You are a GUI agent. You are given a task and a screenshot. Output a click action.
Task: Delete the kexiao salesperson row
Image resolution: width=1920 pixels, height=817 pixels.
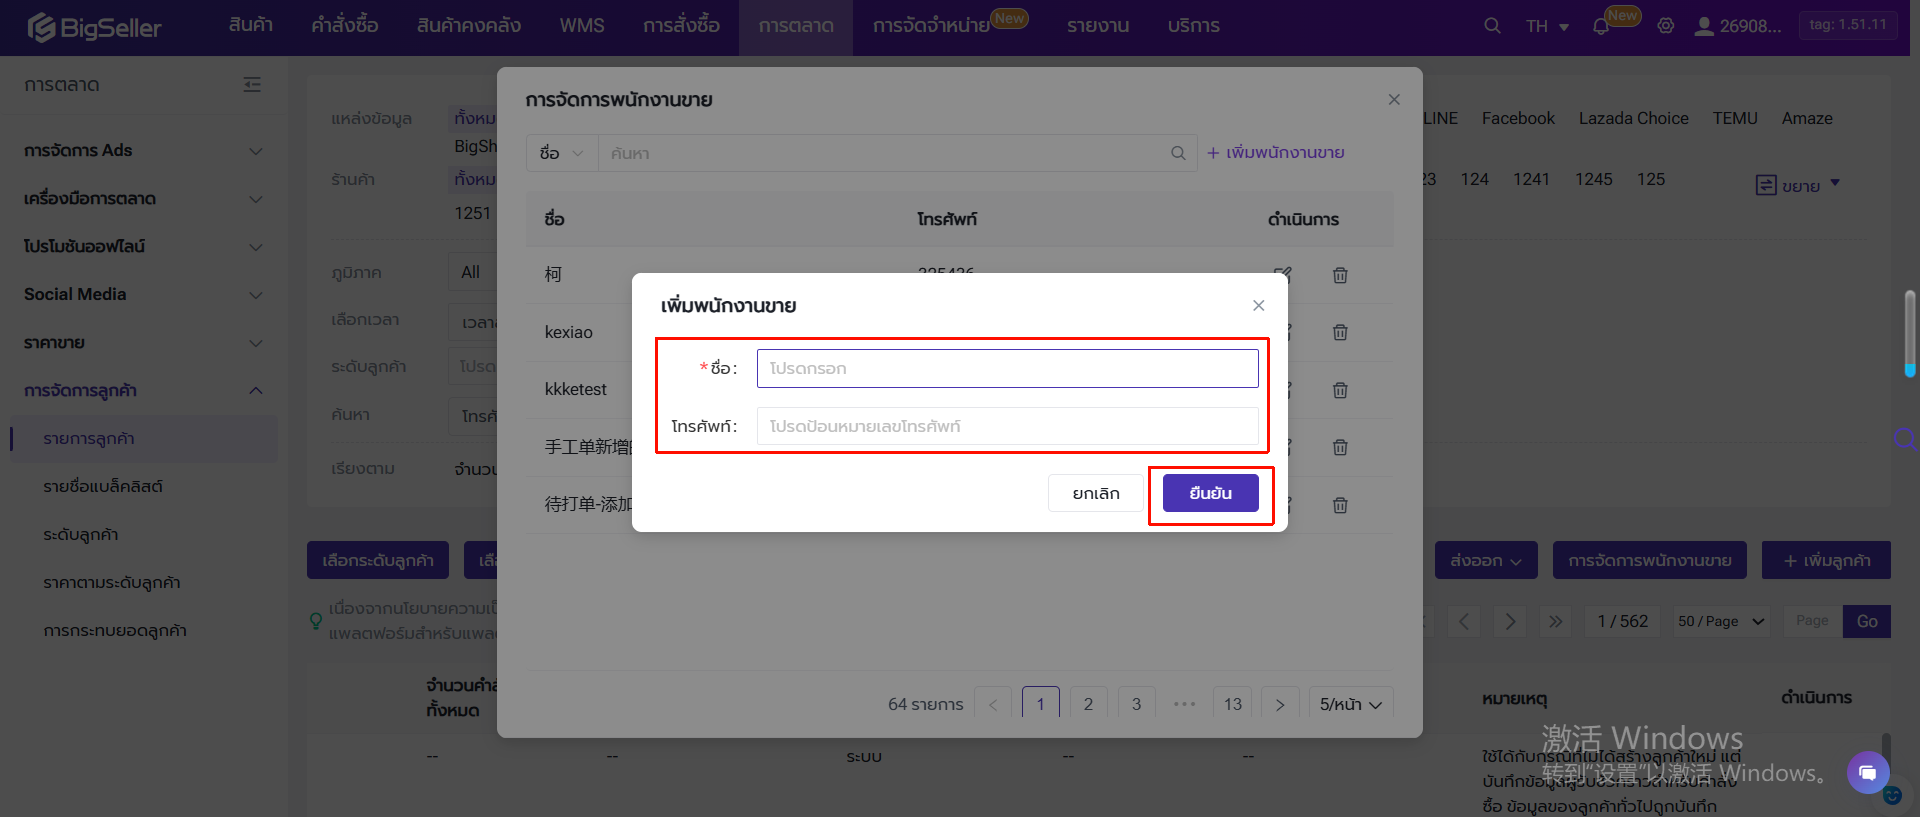1340,332
